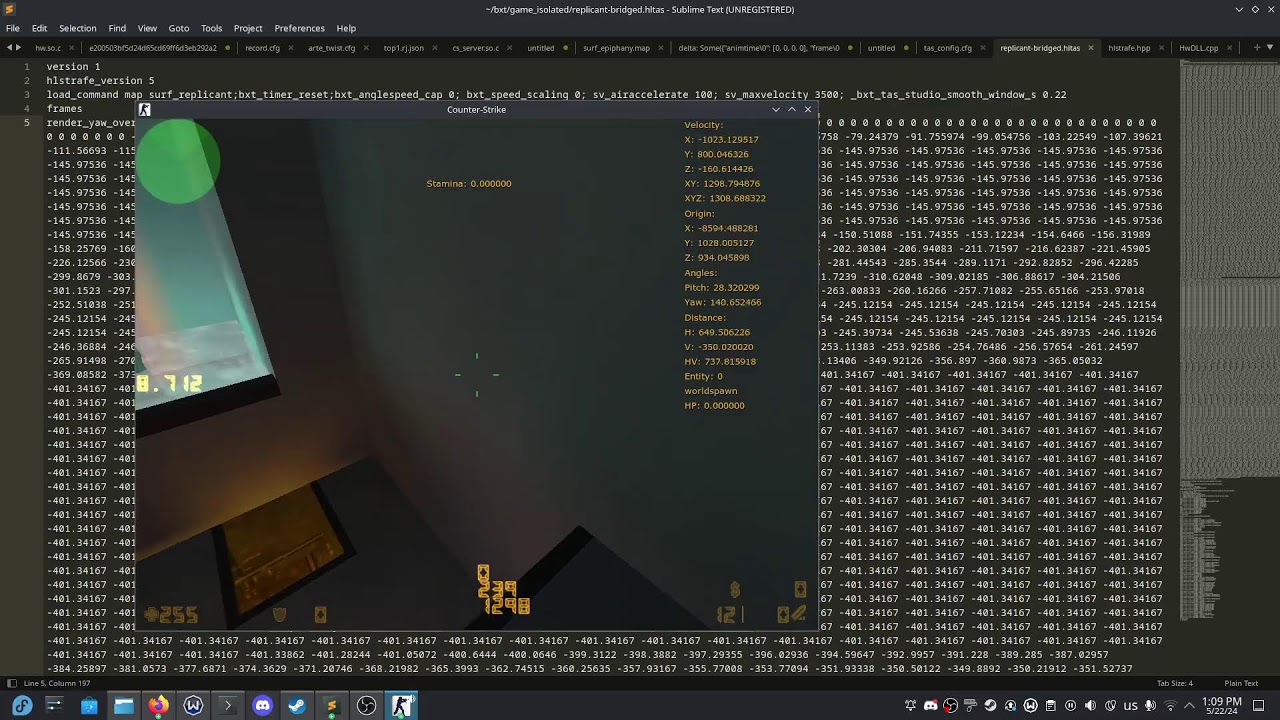This screenshot has width=1280, height=720.
Task: Change Plain Text syntax in status bar
Action: click(1241, 683)
